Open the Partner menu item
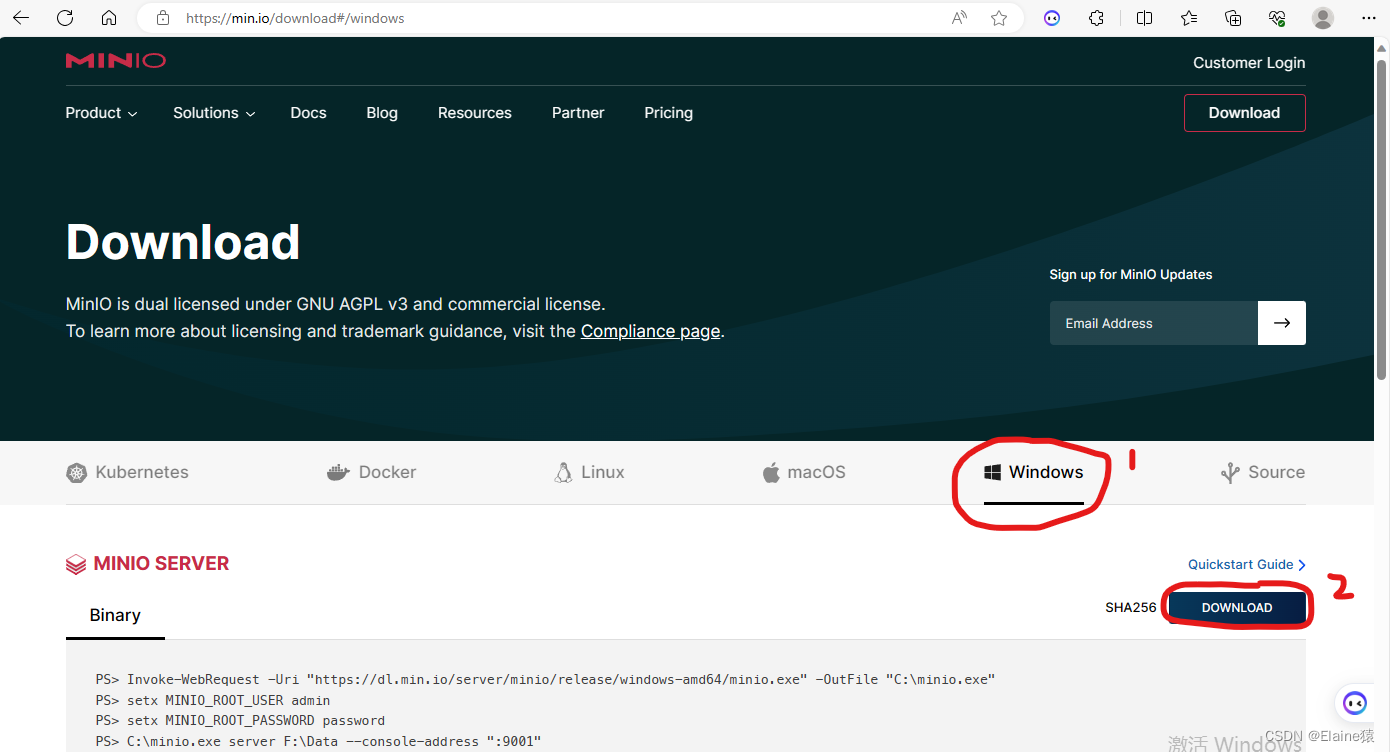 tap(578, 113)
